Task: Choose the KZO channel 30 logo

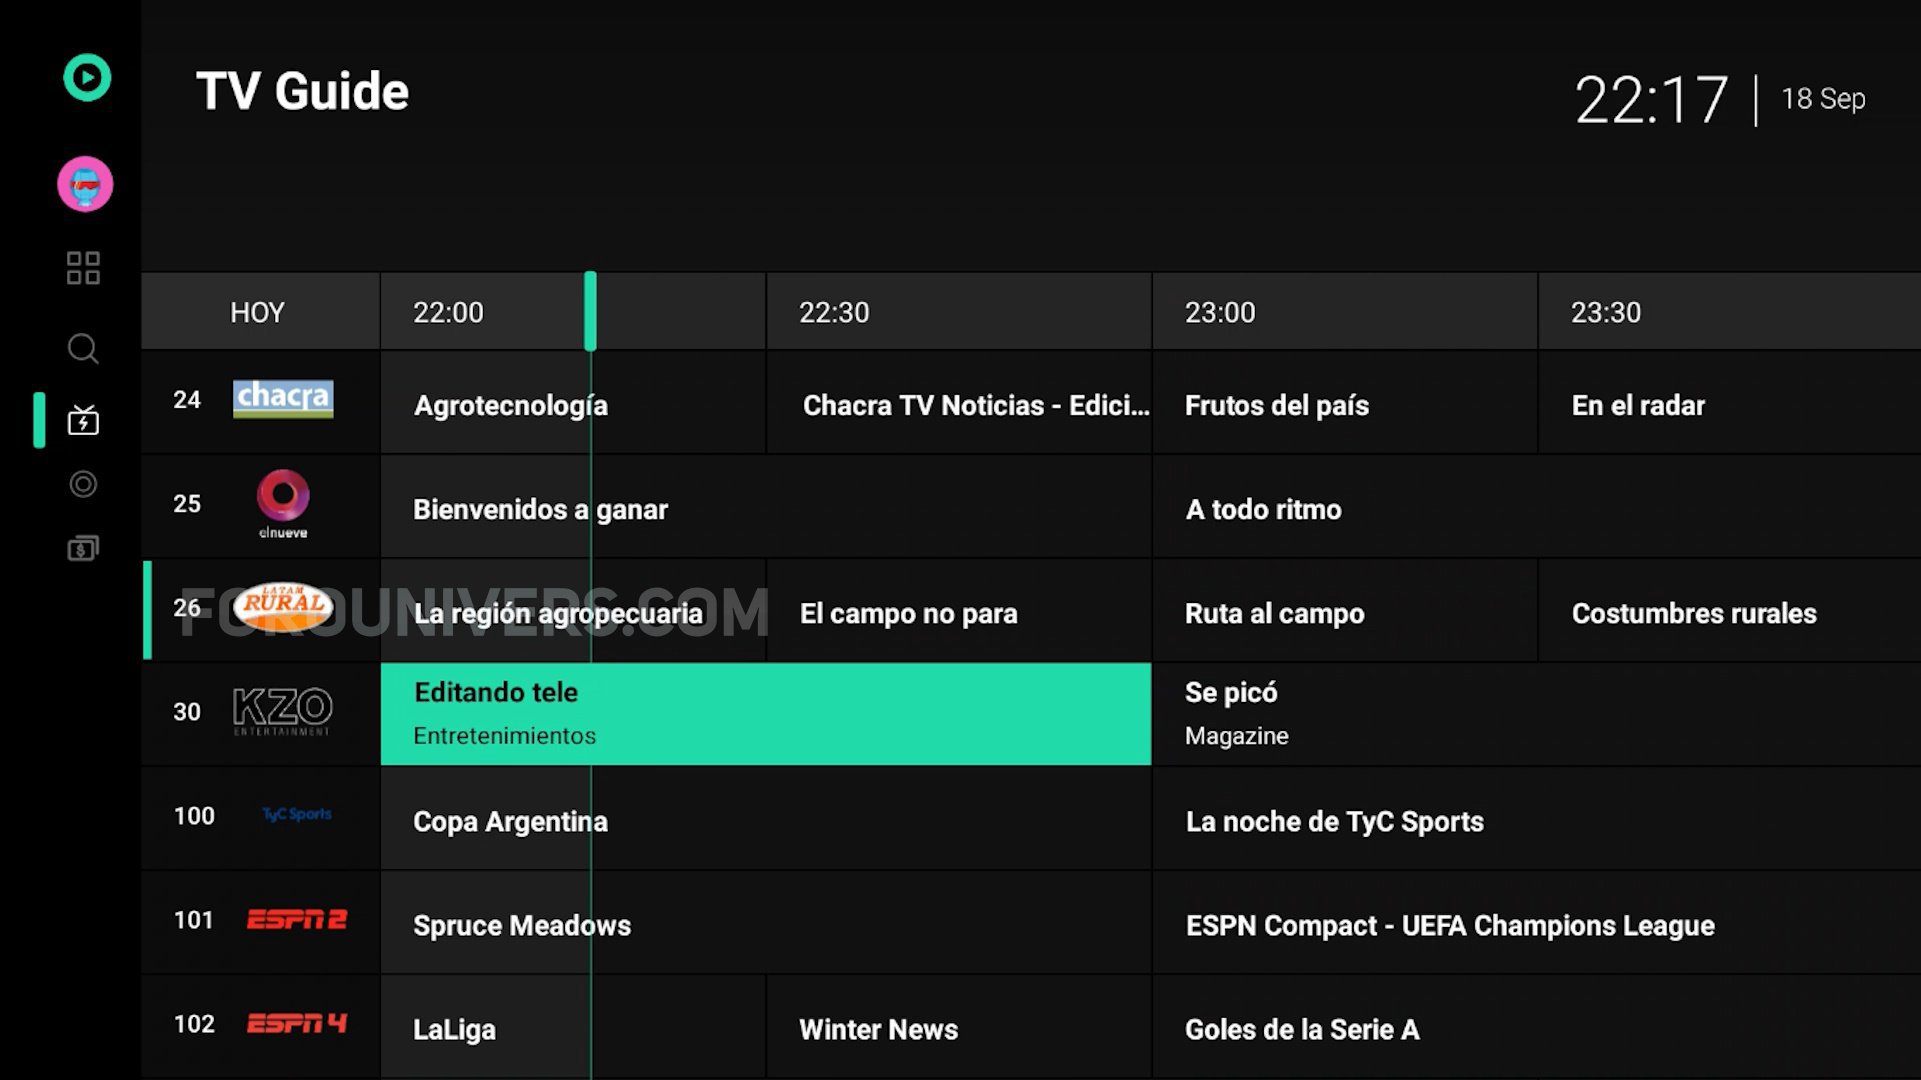Action: [283, 711]
